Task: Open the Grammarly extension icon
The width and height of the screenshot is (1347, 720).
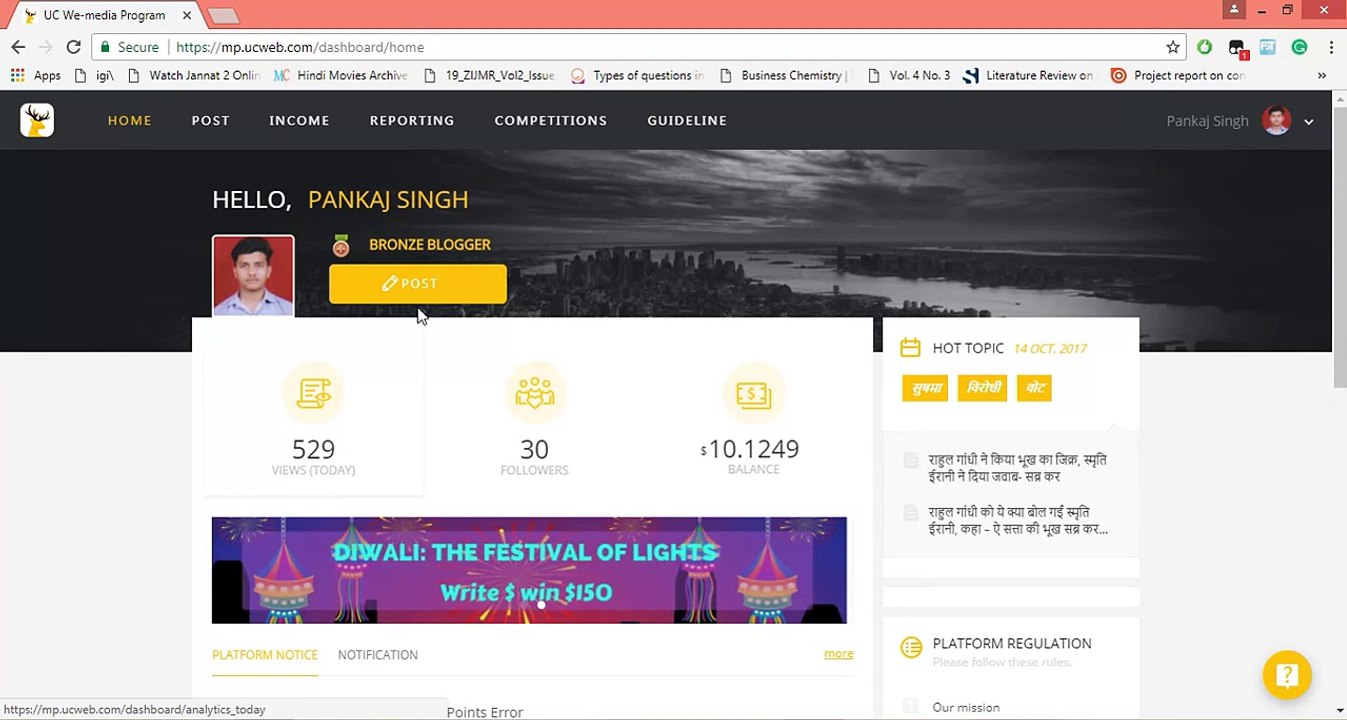Action: coord(1299,47)
